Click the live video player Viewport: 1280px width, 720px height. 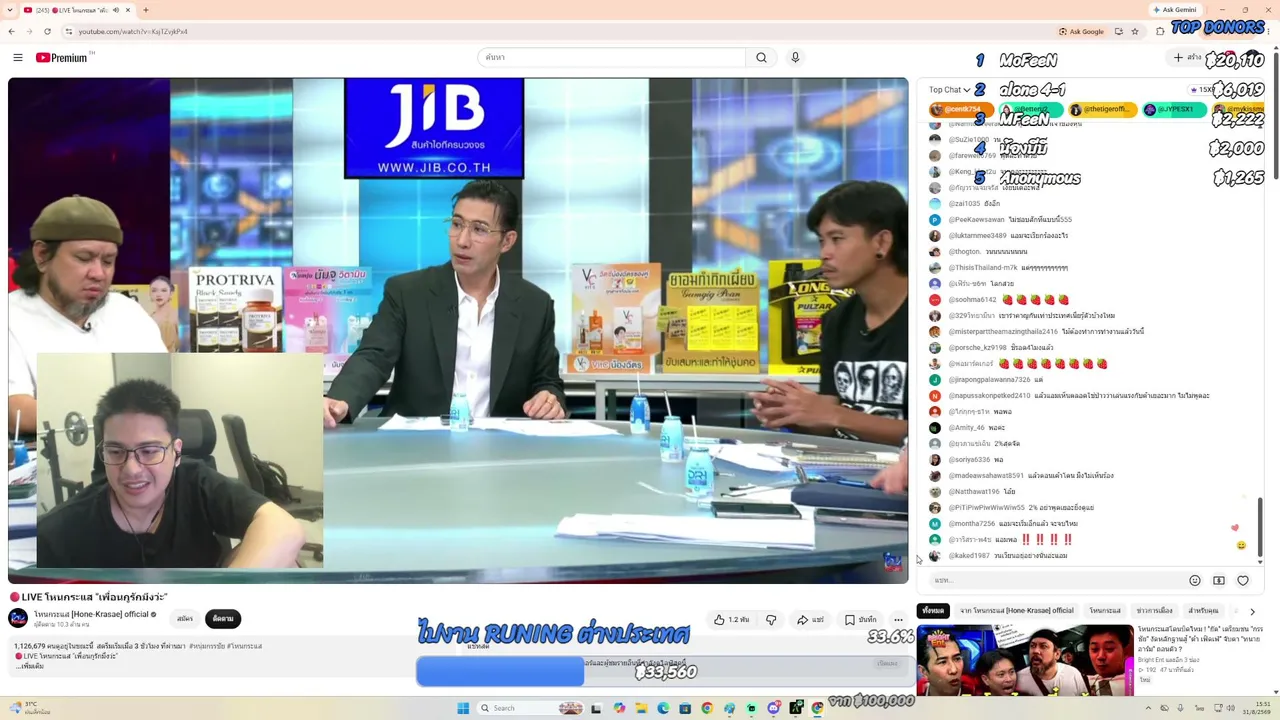click(x=458, y=330)
